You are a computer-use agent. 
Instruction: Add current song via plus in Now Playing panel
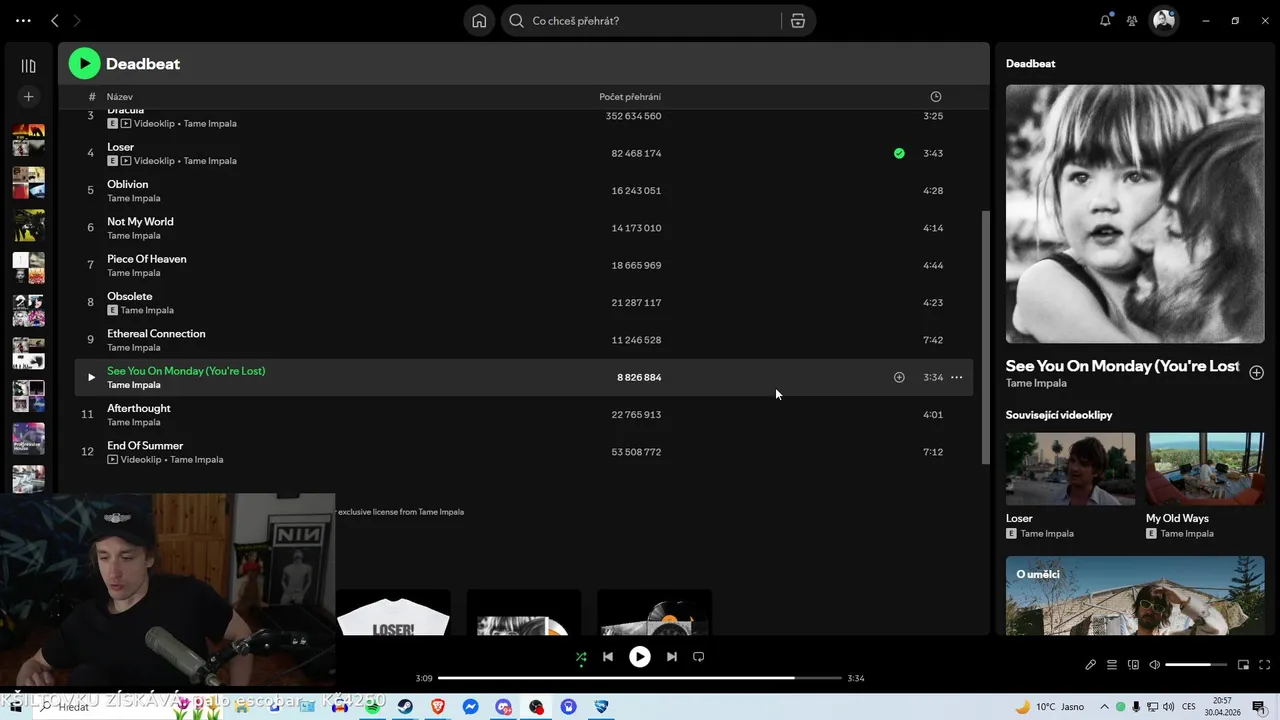pyautogui.click(x=1257, y=372)
